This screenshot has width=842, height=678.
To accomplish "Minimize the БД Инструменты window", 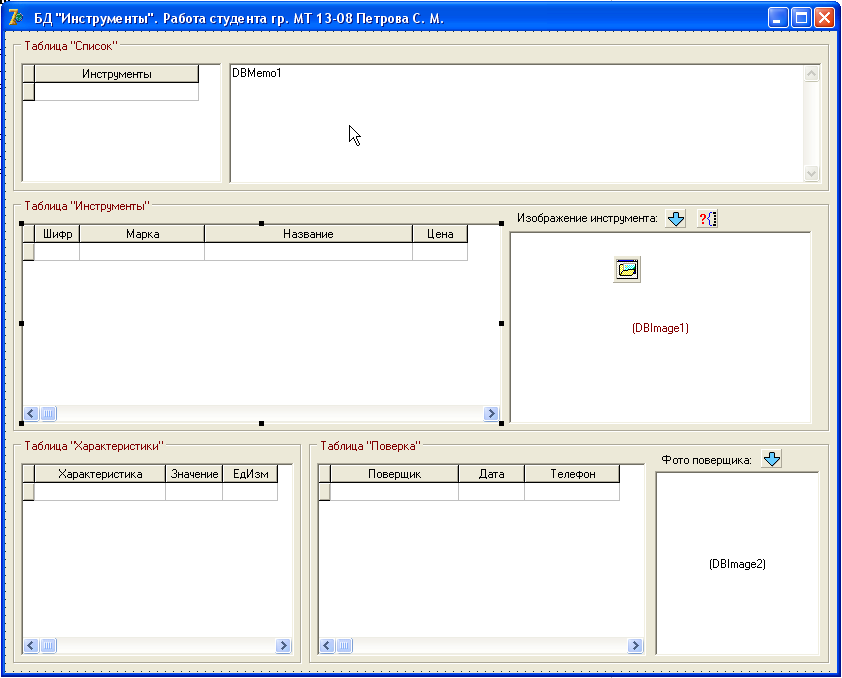I will coord(777,18).
